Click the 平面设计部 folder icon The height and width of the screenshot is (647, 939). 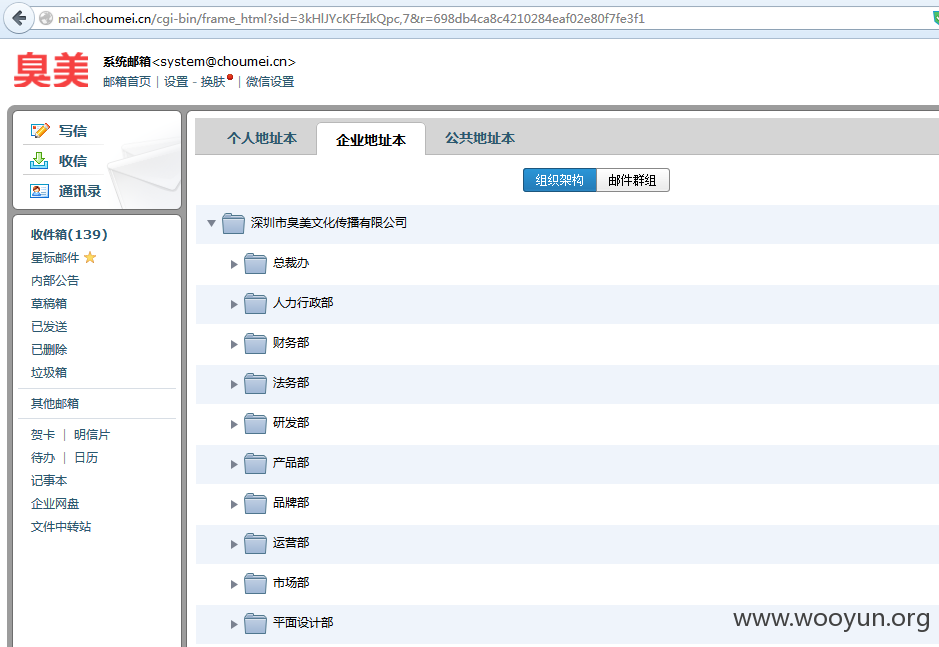[x=255, y=624]
